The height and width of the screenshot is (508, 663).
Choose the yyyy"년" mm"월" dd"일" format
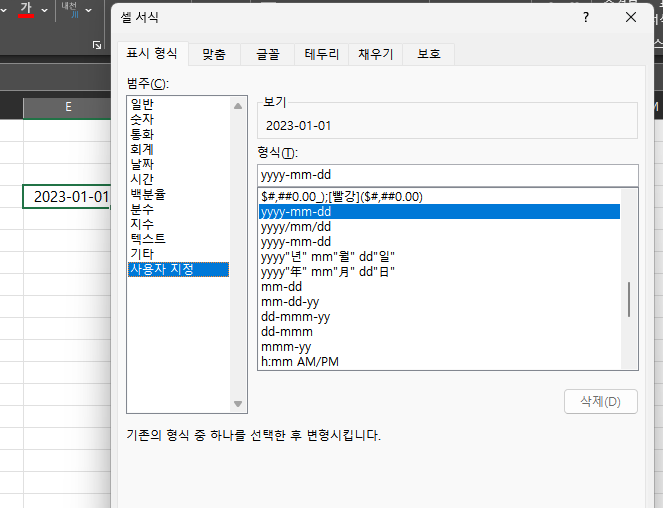click(440, 257)
